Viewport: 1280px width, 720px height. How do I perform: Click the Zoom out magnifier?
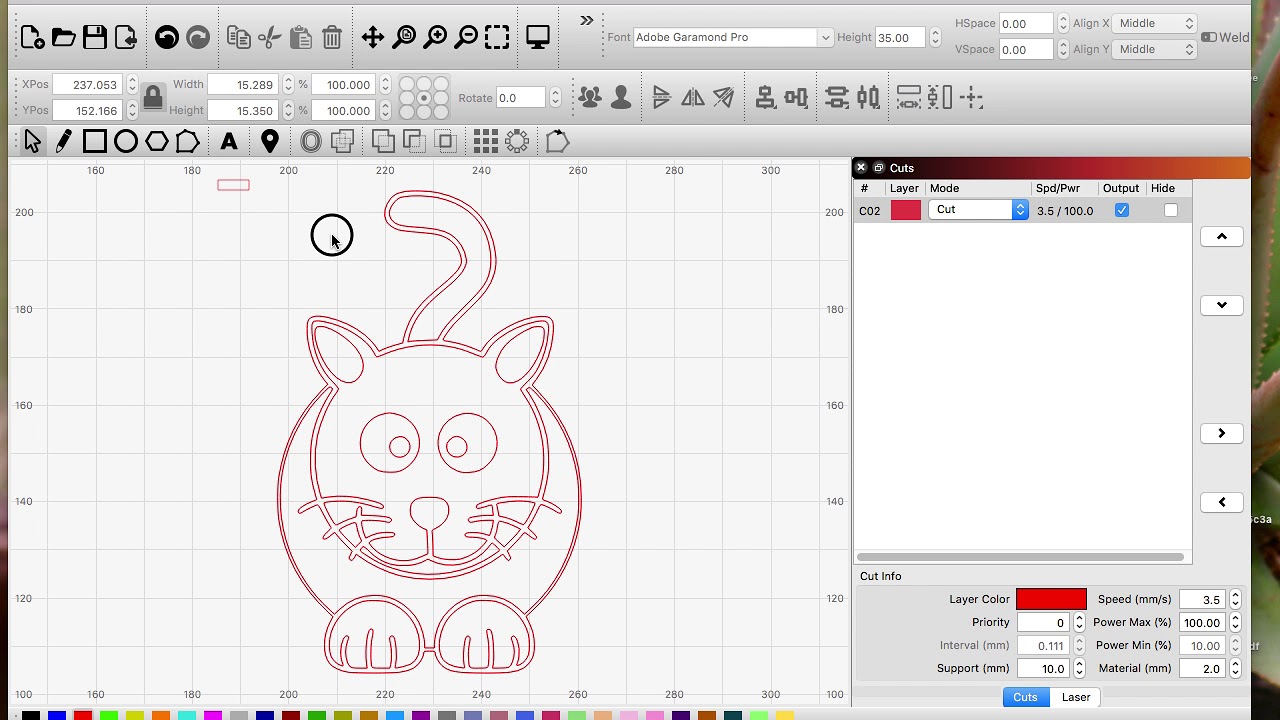[466, 38]
